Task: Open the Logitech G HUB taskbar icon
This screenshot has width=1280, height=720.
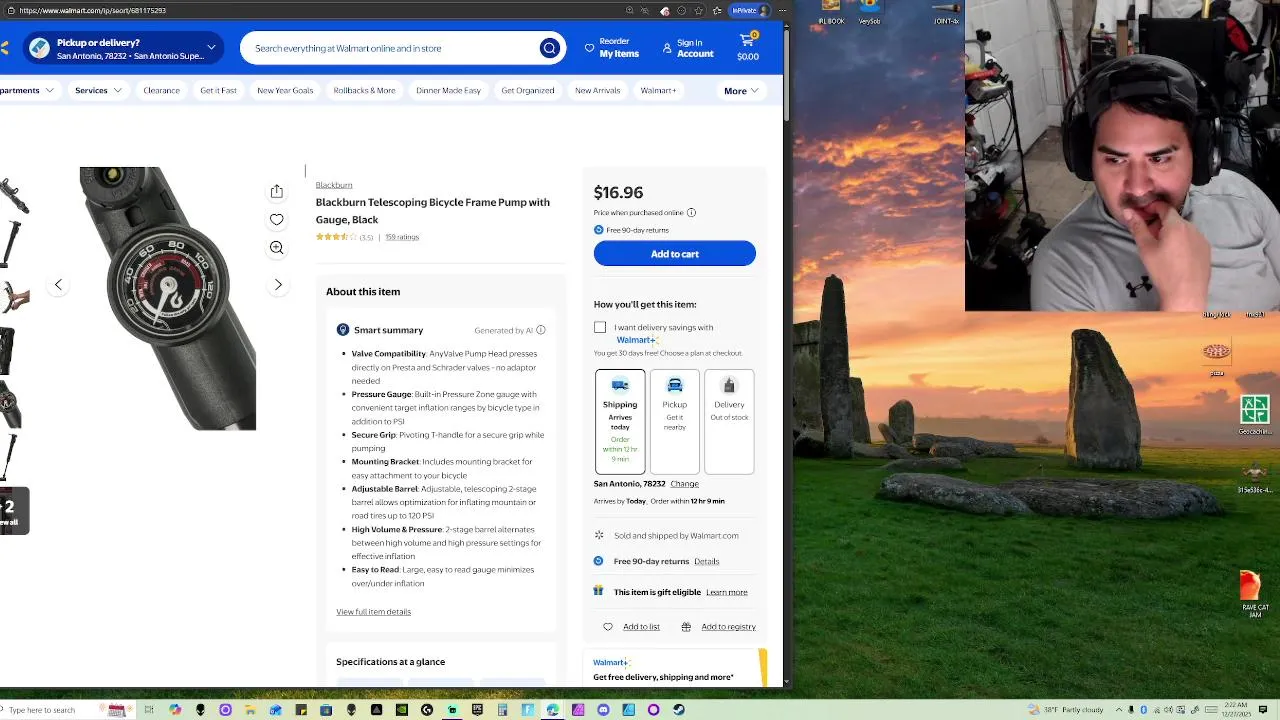Action: coord(427,710)
